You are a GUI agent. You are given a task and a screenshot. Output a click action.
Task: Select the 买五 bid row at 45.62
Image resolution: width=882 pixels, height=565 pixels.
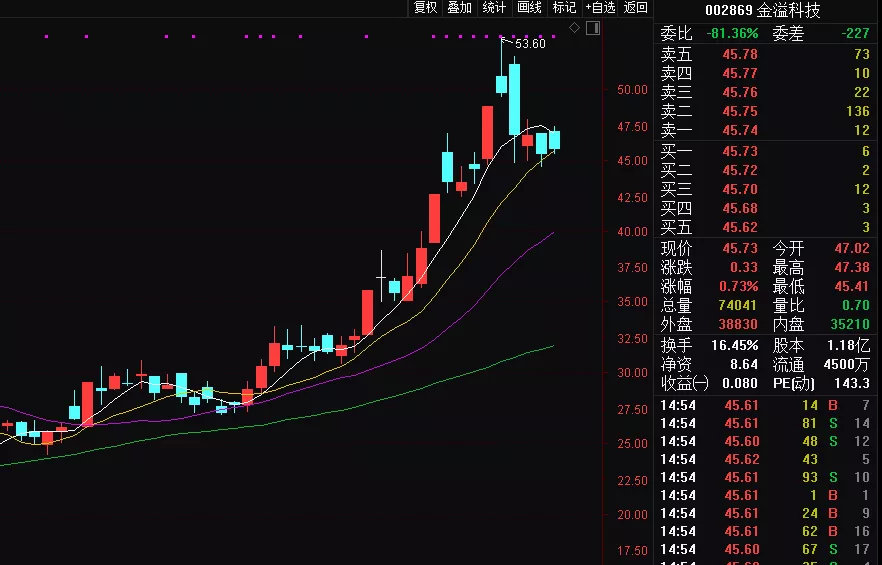point(765,227)
